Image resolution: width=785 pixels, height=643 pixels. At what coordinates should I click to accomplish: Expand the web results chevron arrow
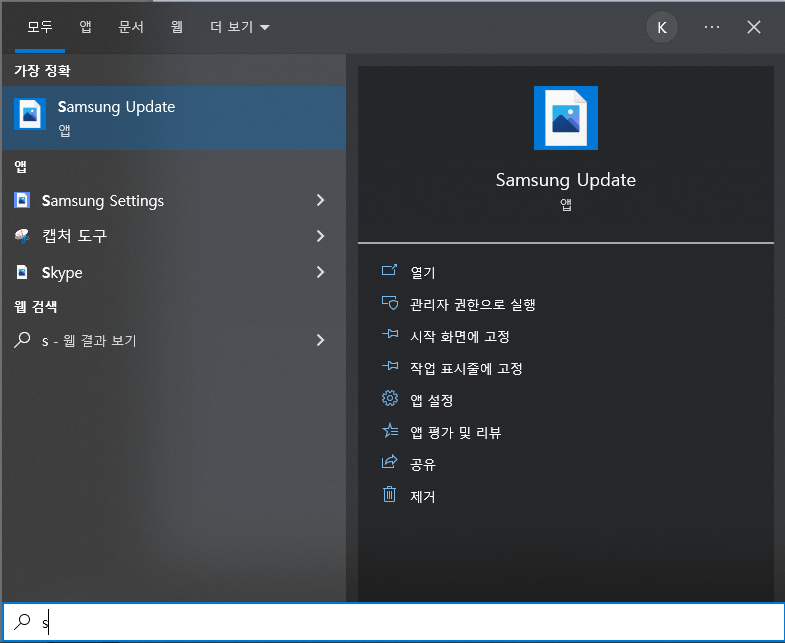(321, 340)
